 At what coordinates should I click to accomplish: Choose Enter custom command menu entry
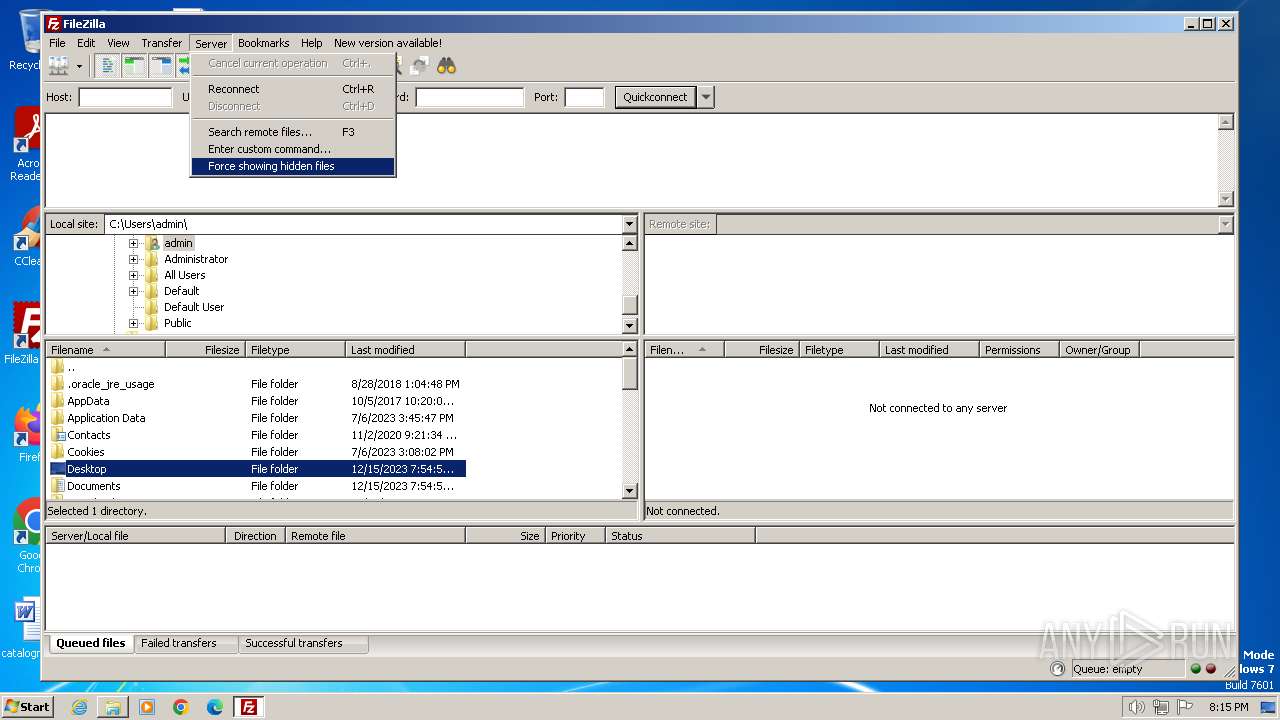293,149
